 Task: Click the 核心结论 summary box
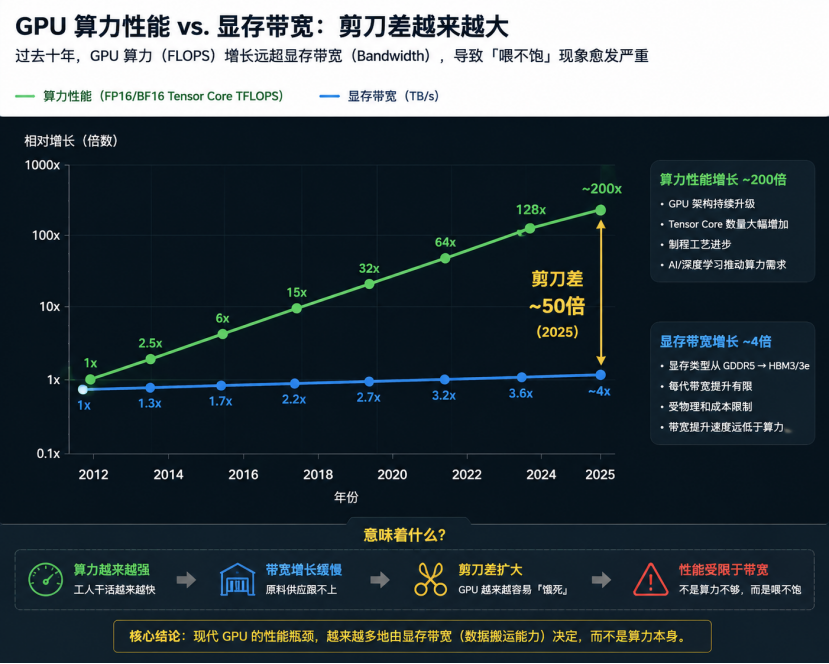(x=412, y=636)
